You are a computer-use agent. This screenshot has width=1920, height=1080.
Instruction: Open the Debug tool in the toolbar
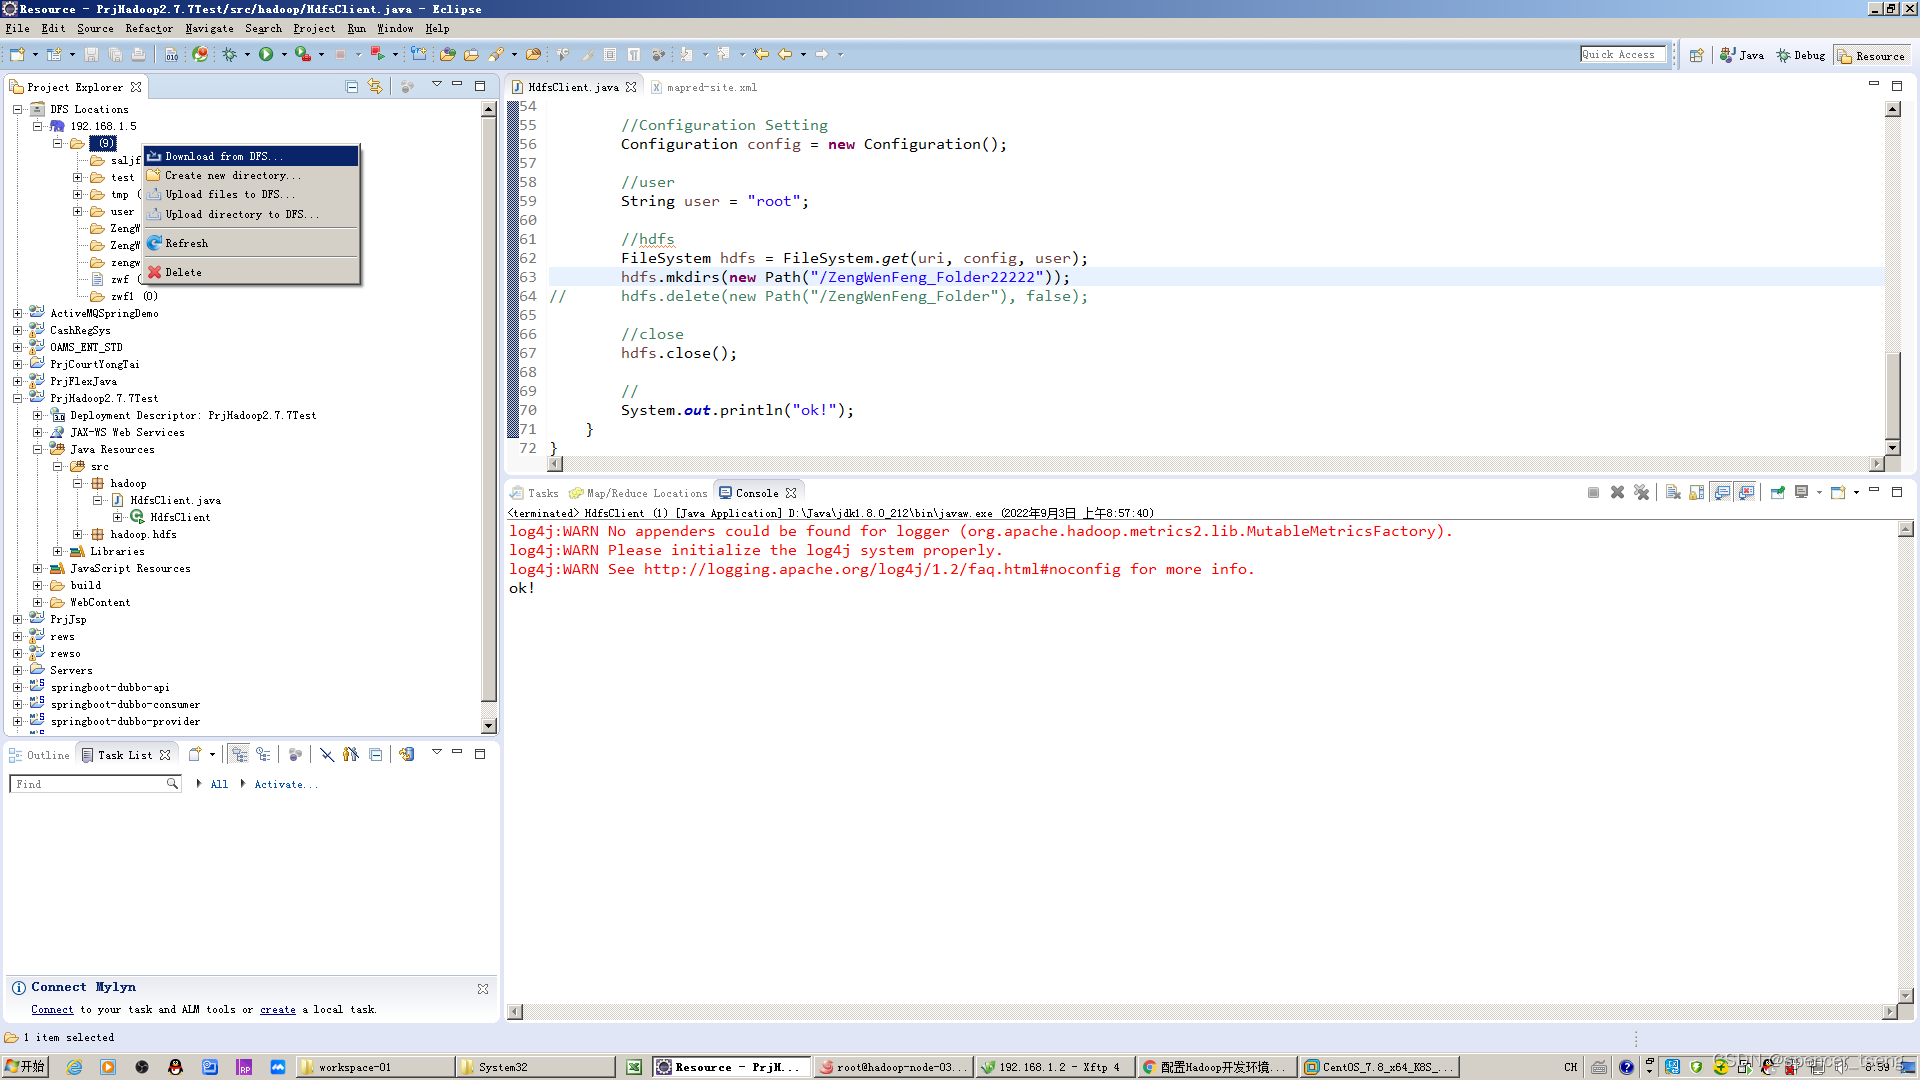tap(232, 55)
